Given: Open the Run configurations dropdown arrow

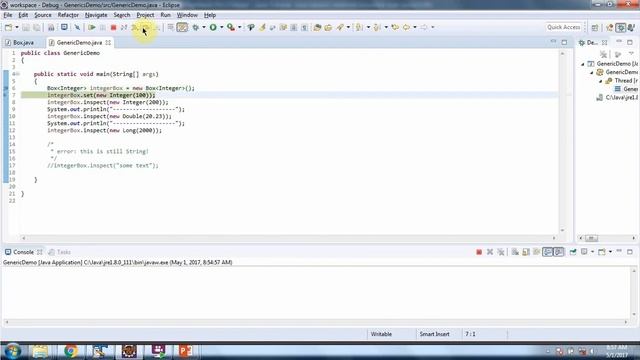Looking at the screenshot, I should coord(222,27).
